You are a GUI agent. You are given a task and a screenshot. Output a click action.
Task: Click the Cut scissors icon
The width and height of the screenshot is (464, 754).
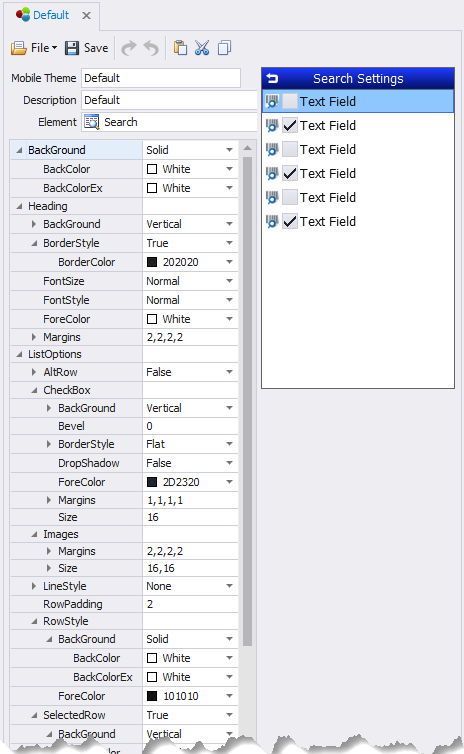pos(202,48)
